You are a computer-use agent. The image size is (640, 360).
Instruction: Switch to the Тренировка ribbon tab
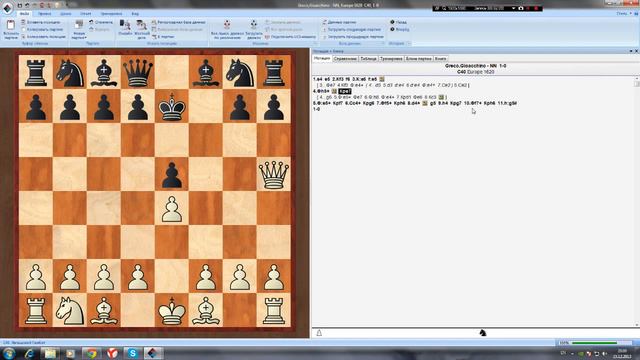[111, 14]
